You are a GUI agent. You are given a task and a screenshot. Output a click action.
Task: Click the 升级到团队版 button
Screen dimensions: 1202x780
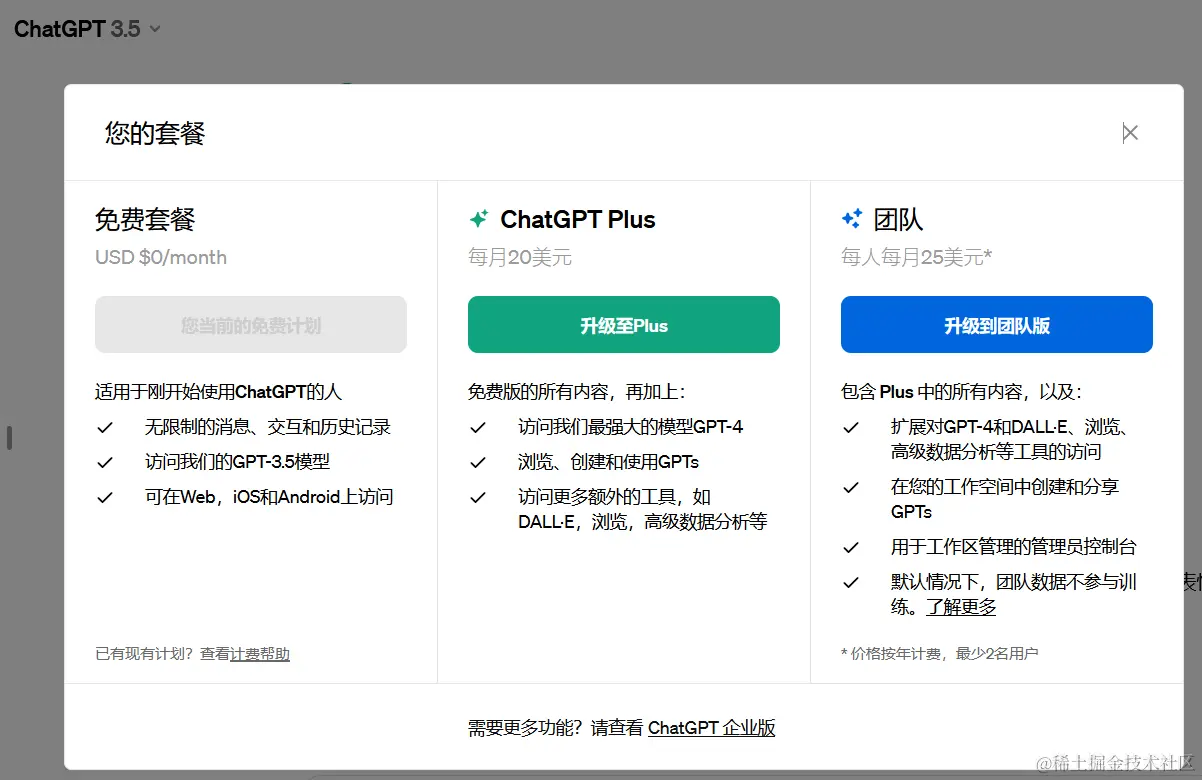pyautogui.click(x=996, y=324)
